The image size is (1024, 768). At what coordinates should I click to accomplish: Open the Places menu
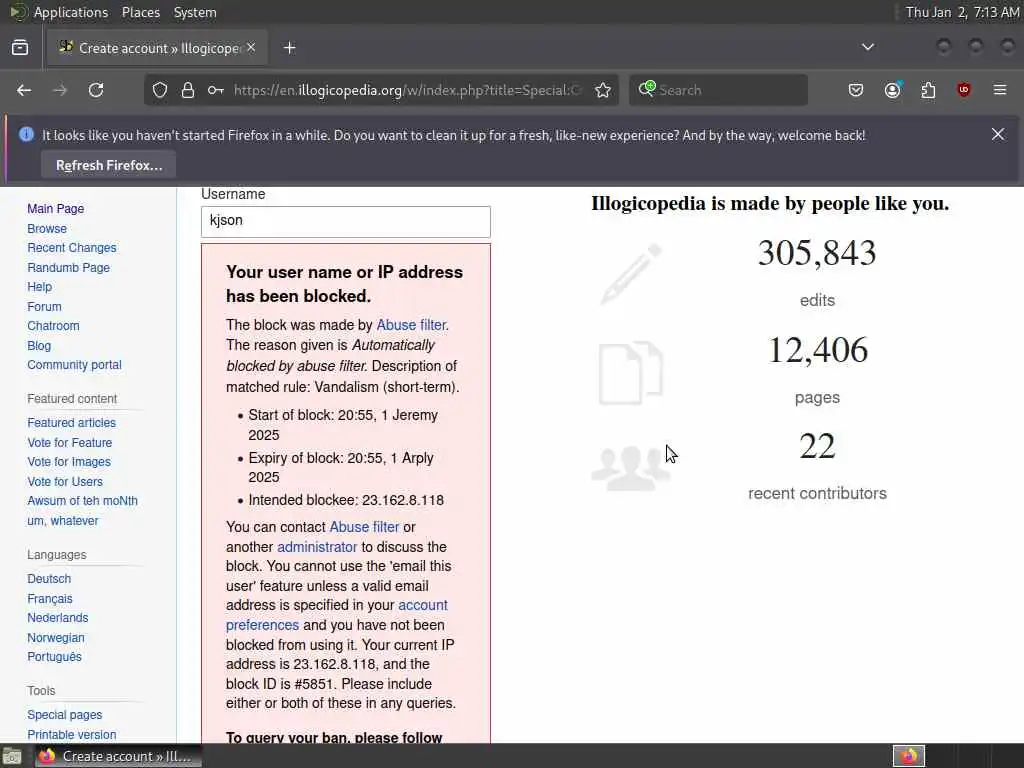pyautogui.click(x=140, y=12)
